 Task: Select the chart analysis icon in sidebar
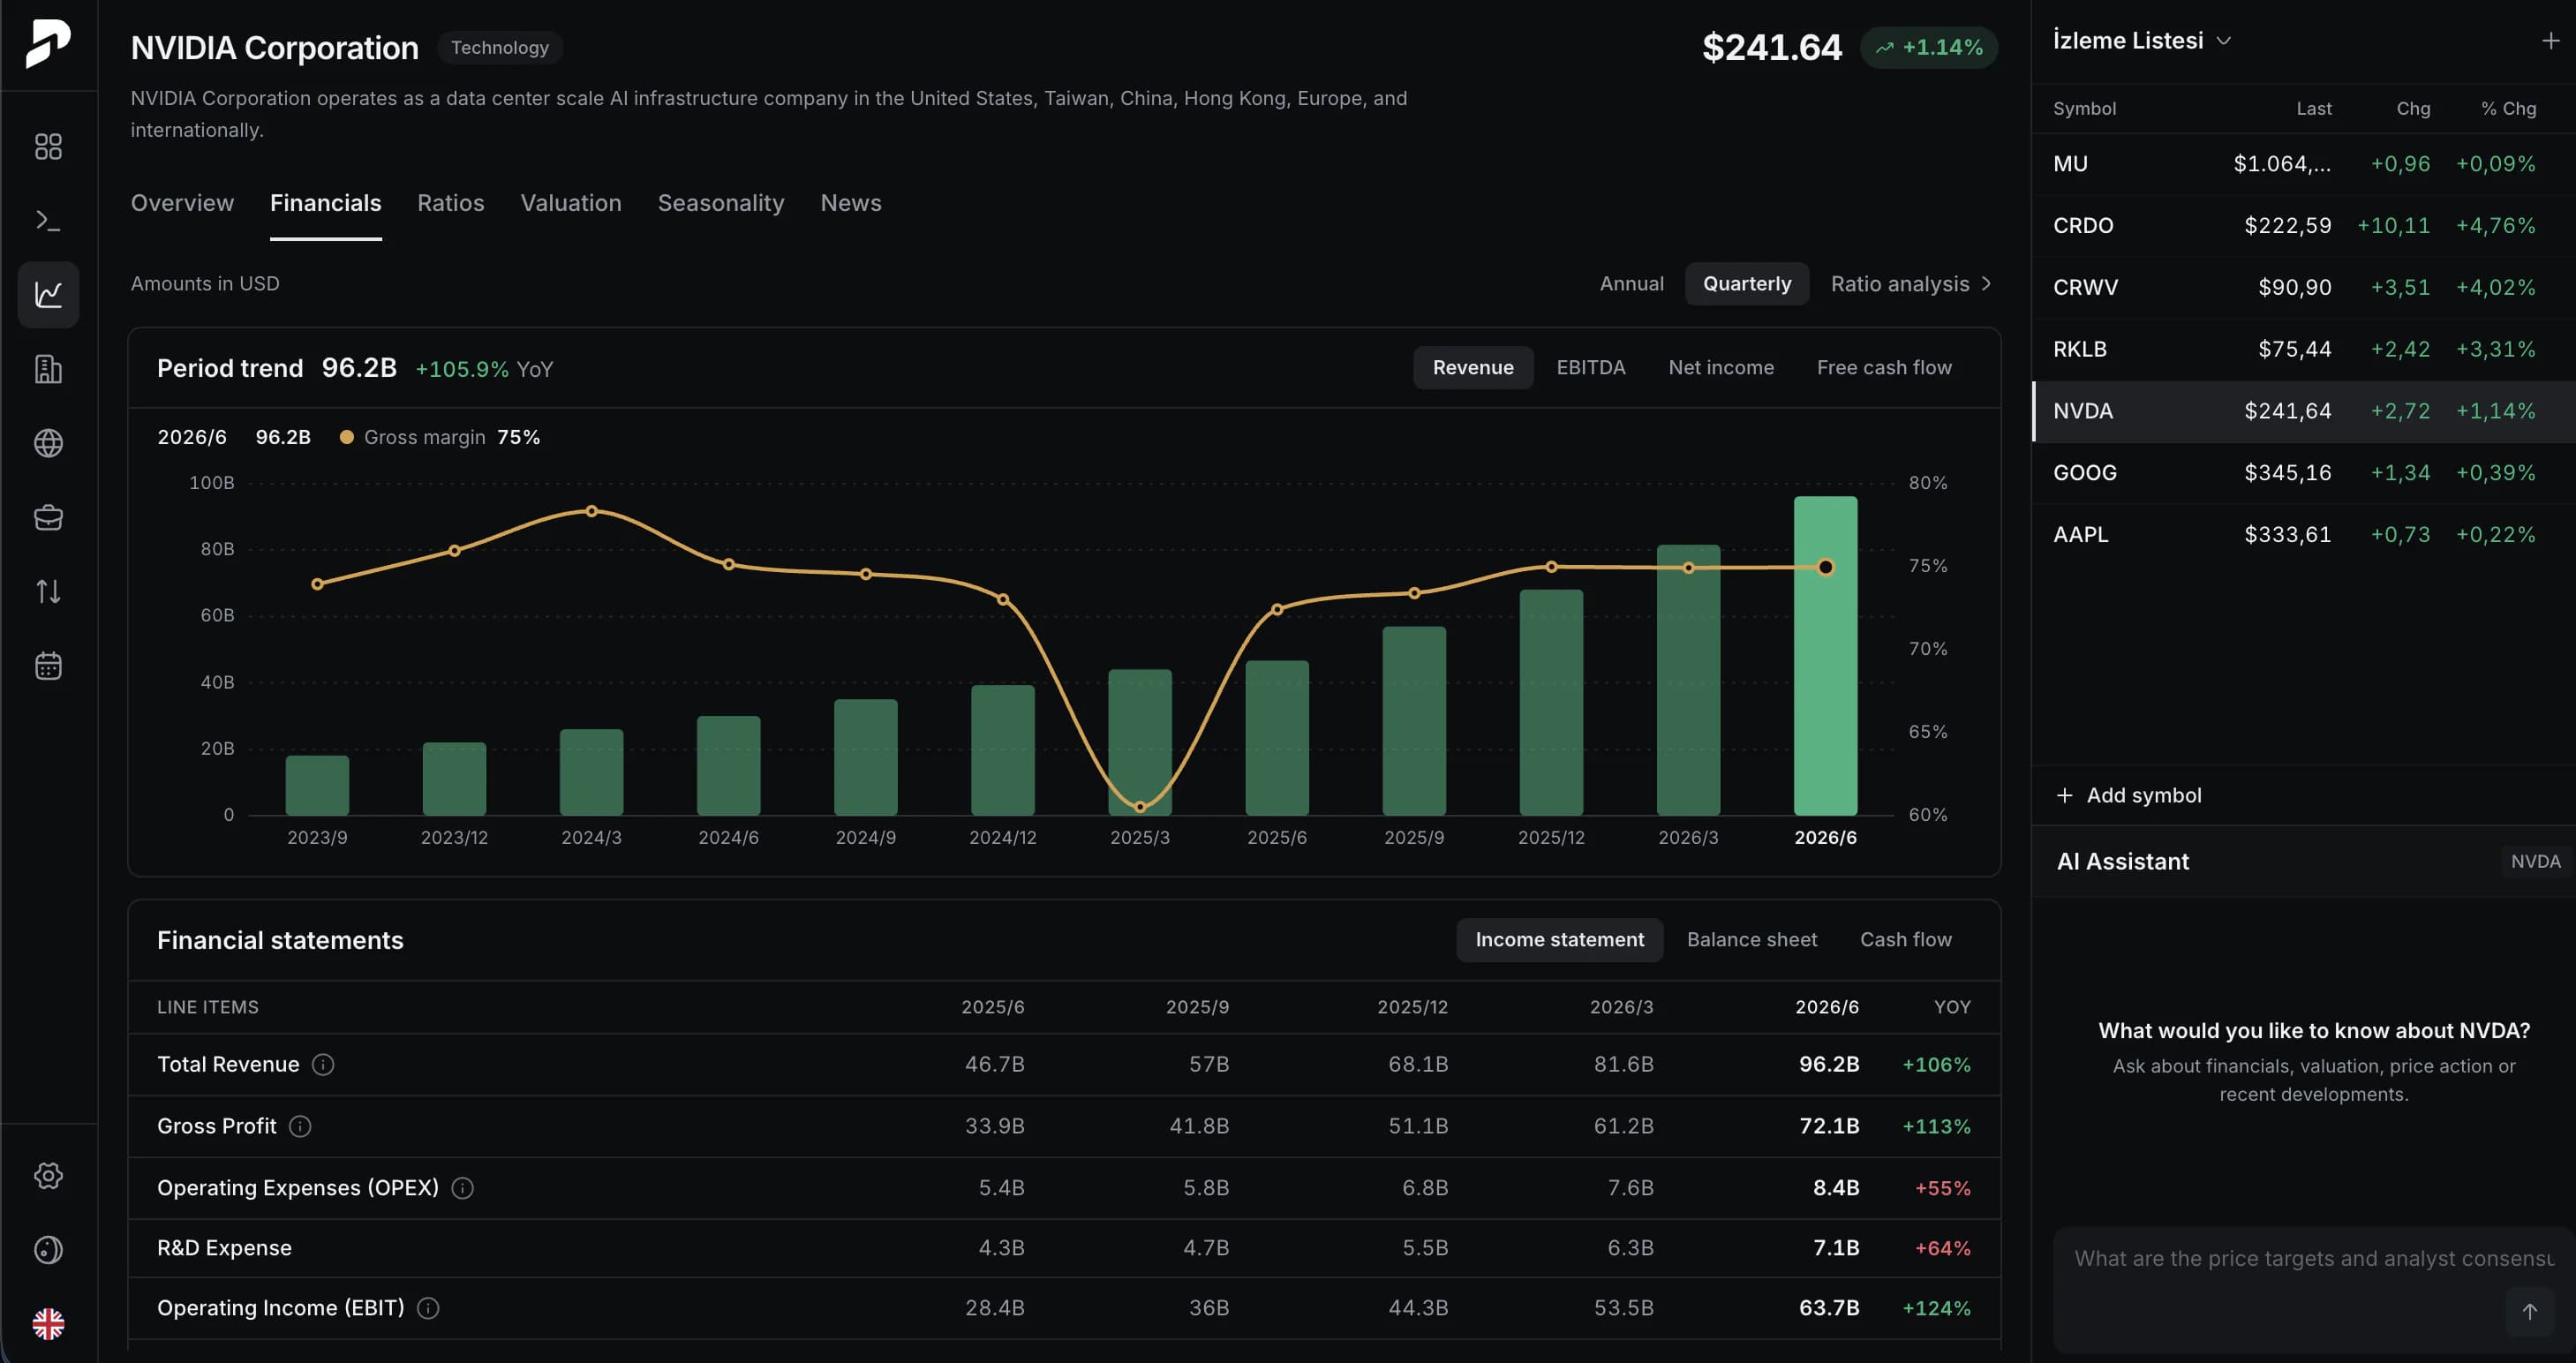(x=48, y=295)
